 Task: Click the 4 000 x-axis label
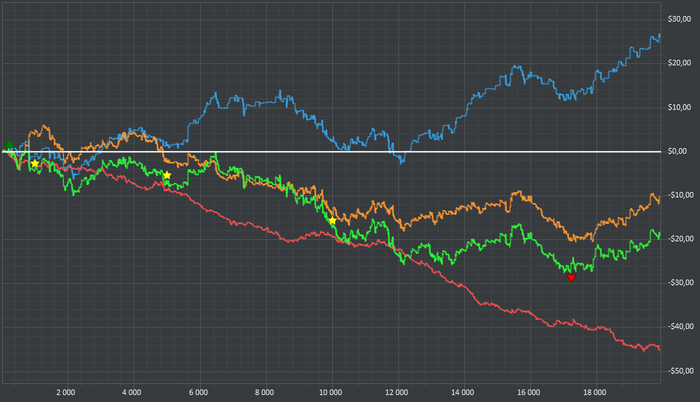tap(132, 393)
